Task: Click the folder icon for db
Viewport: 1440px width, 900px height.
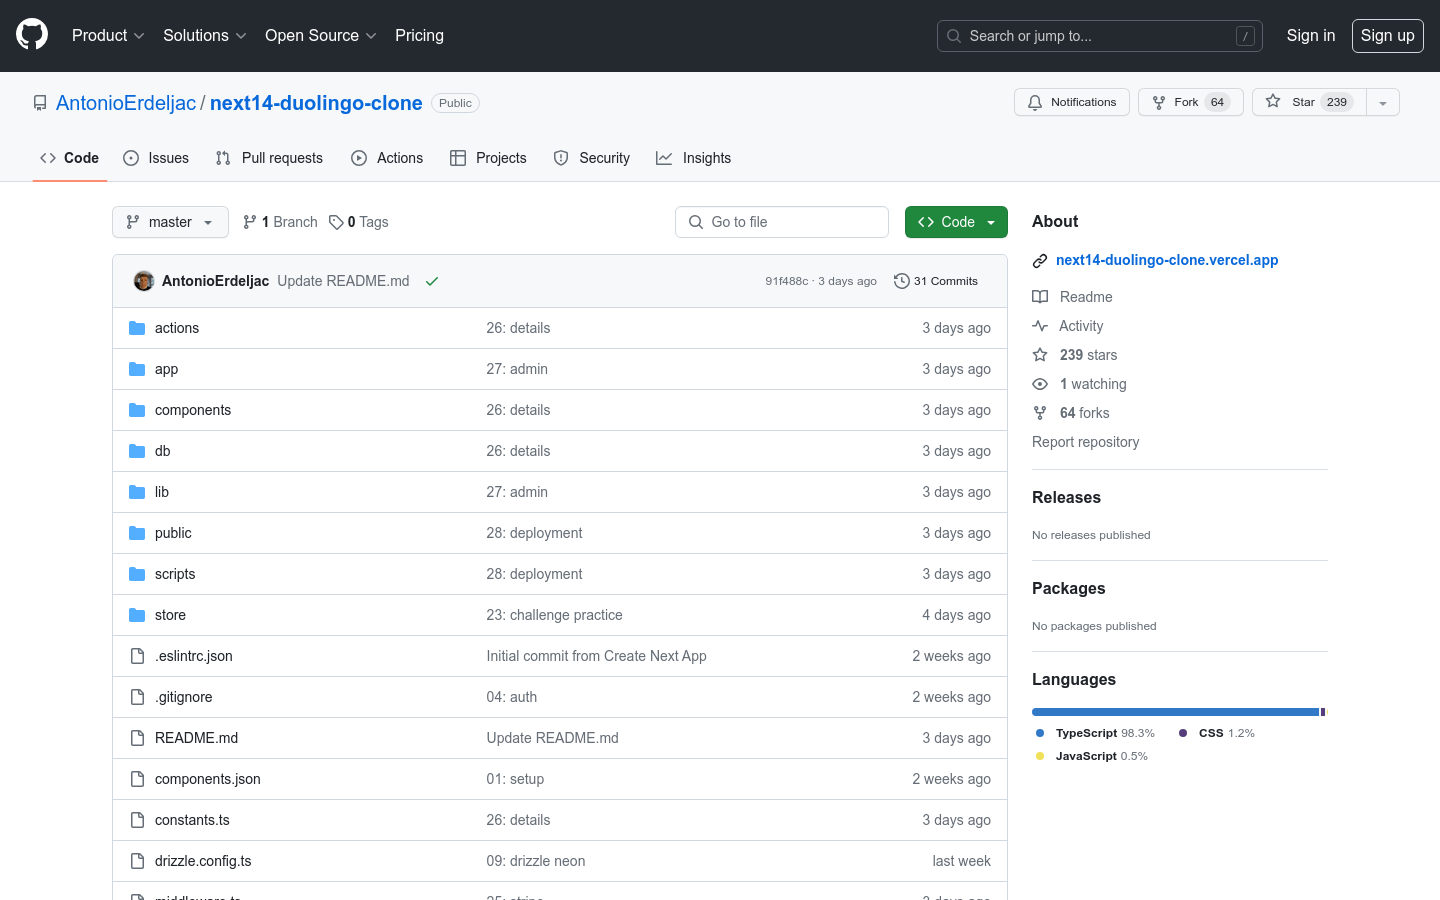Action: point(137,451)
